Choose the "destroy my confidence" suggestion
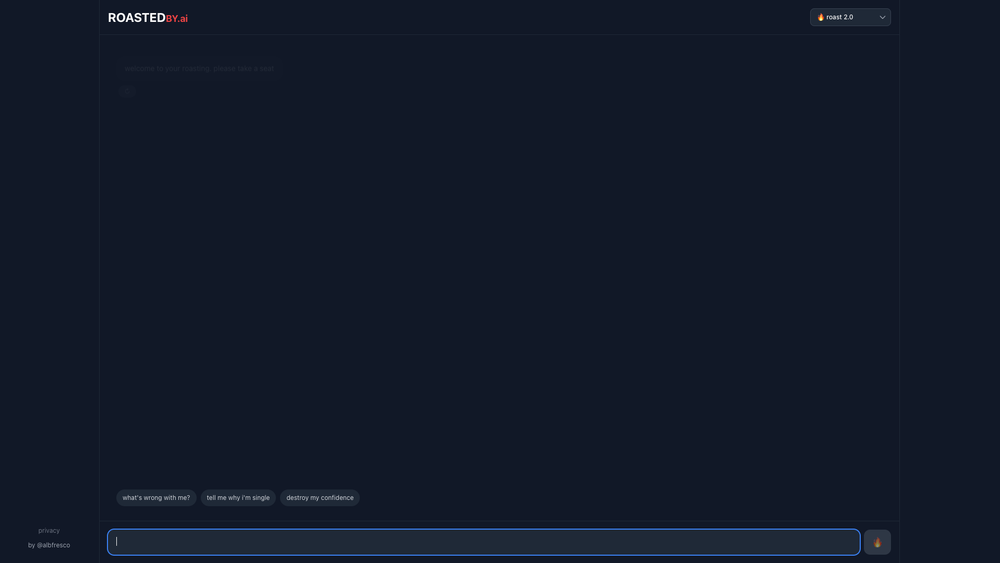Screen dimensions: 1000x563 click(x=320, y=498)
